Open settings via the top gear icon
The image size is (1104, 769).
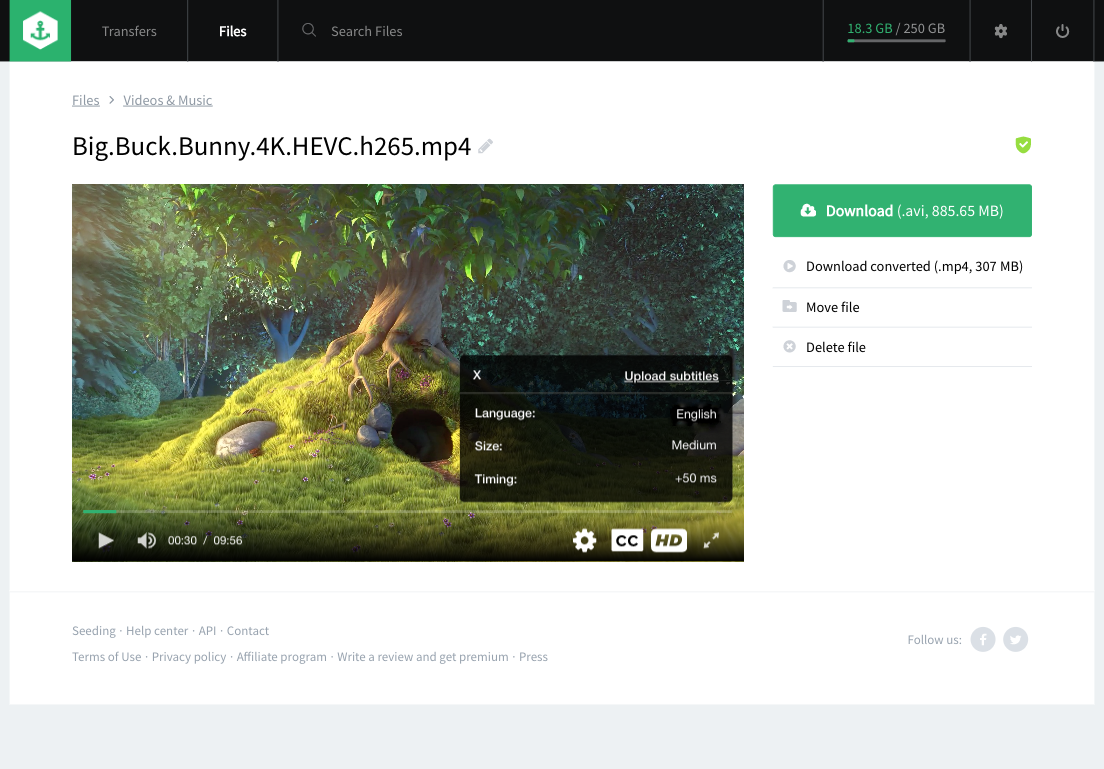pyautogui.click(x=1000, y=31)
